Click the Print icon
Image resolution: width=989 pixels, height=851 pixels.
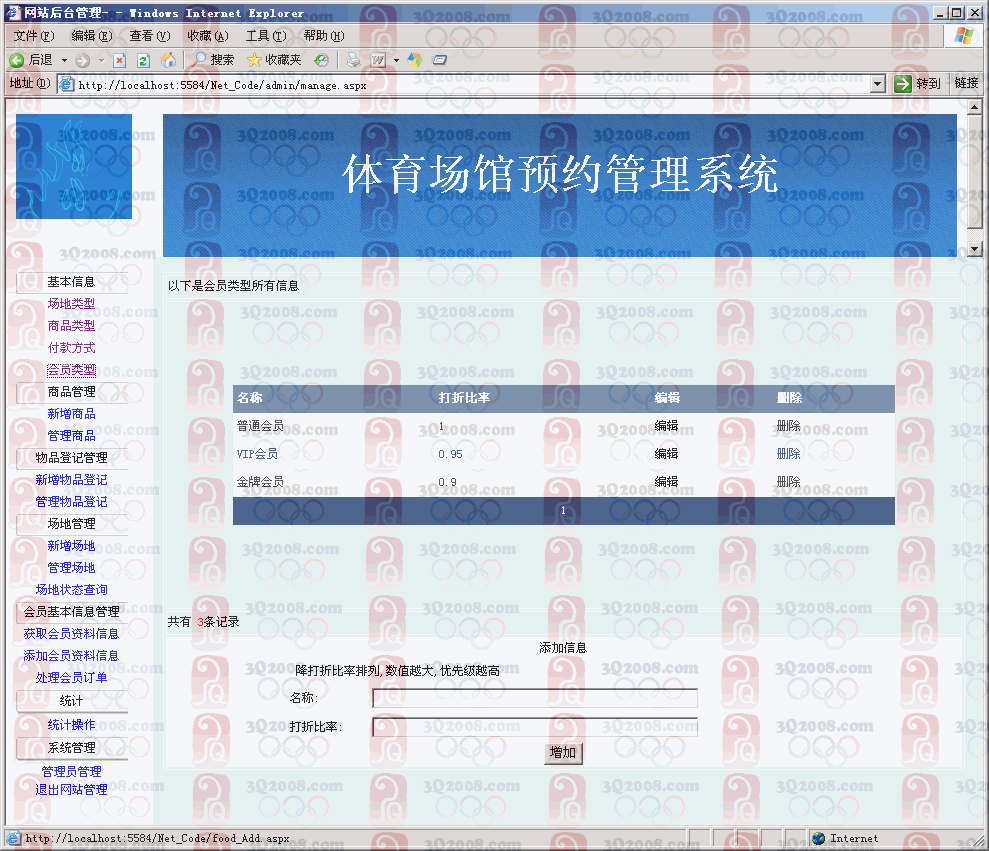pyautogui.click(x=354, y=60)
